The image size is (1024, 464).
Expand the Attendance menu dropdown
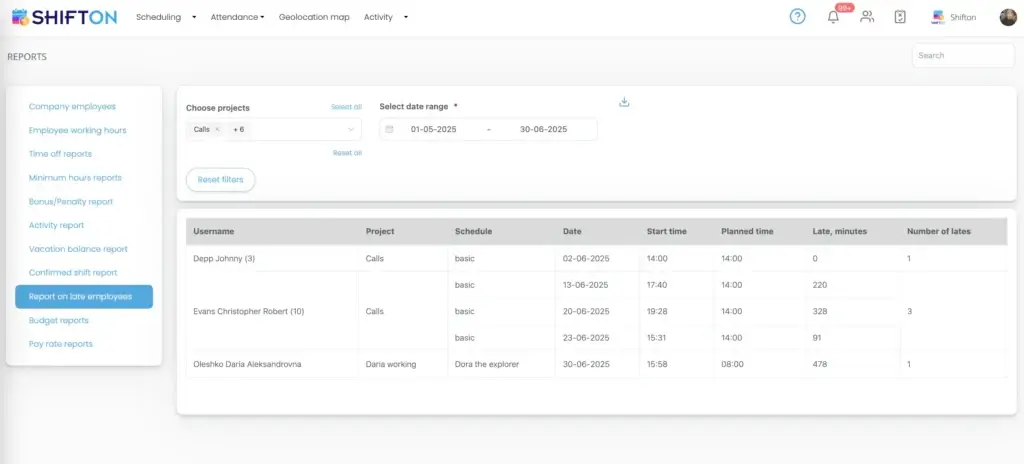[237, 17]
